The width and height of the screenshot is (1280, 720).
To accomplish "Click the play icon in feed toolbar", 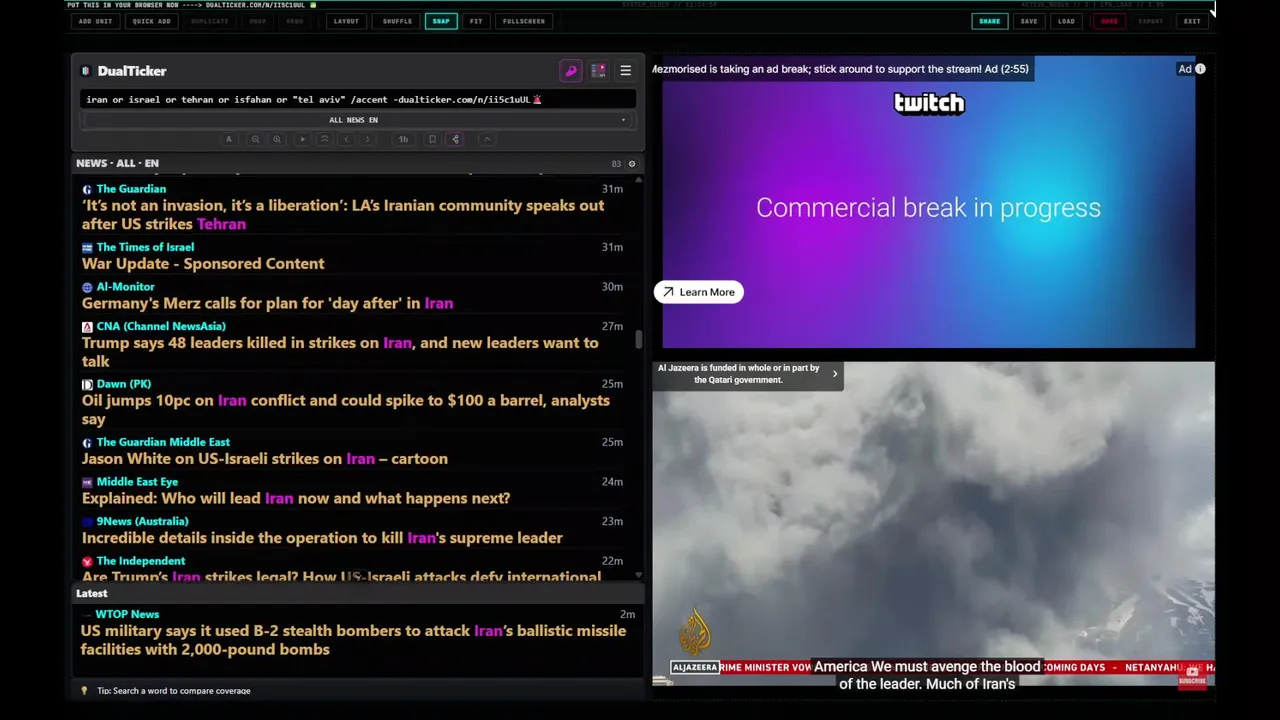I will click(x=302, y=139).
